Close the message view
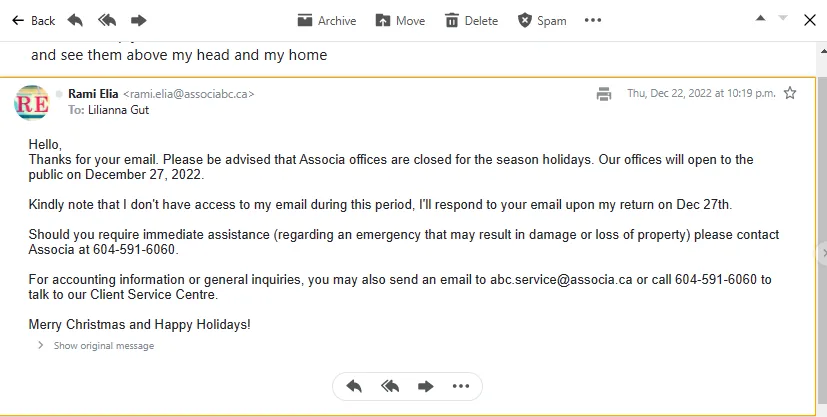This screenshot has width=827, height=417. point(810,20)
